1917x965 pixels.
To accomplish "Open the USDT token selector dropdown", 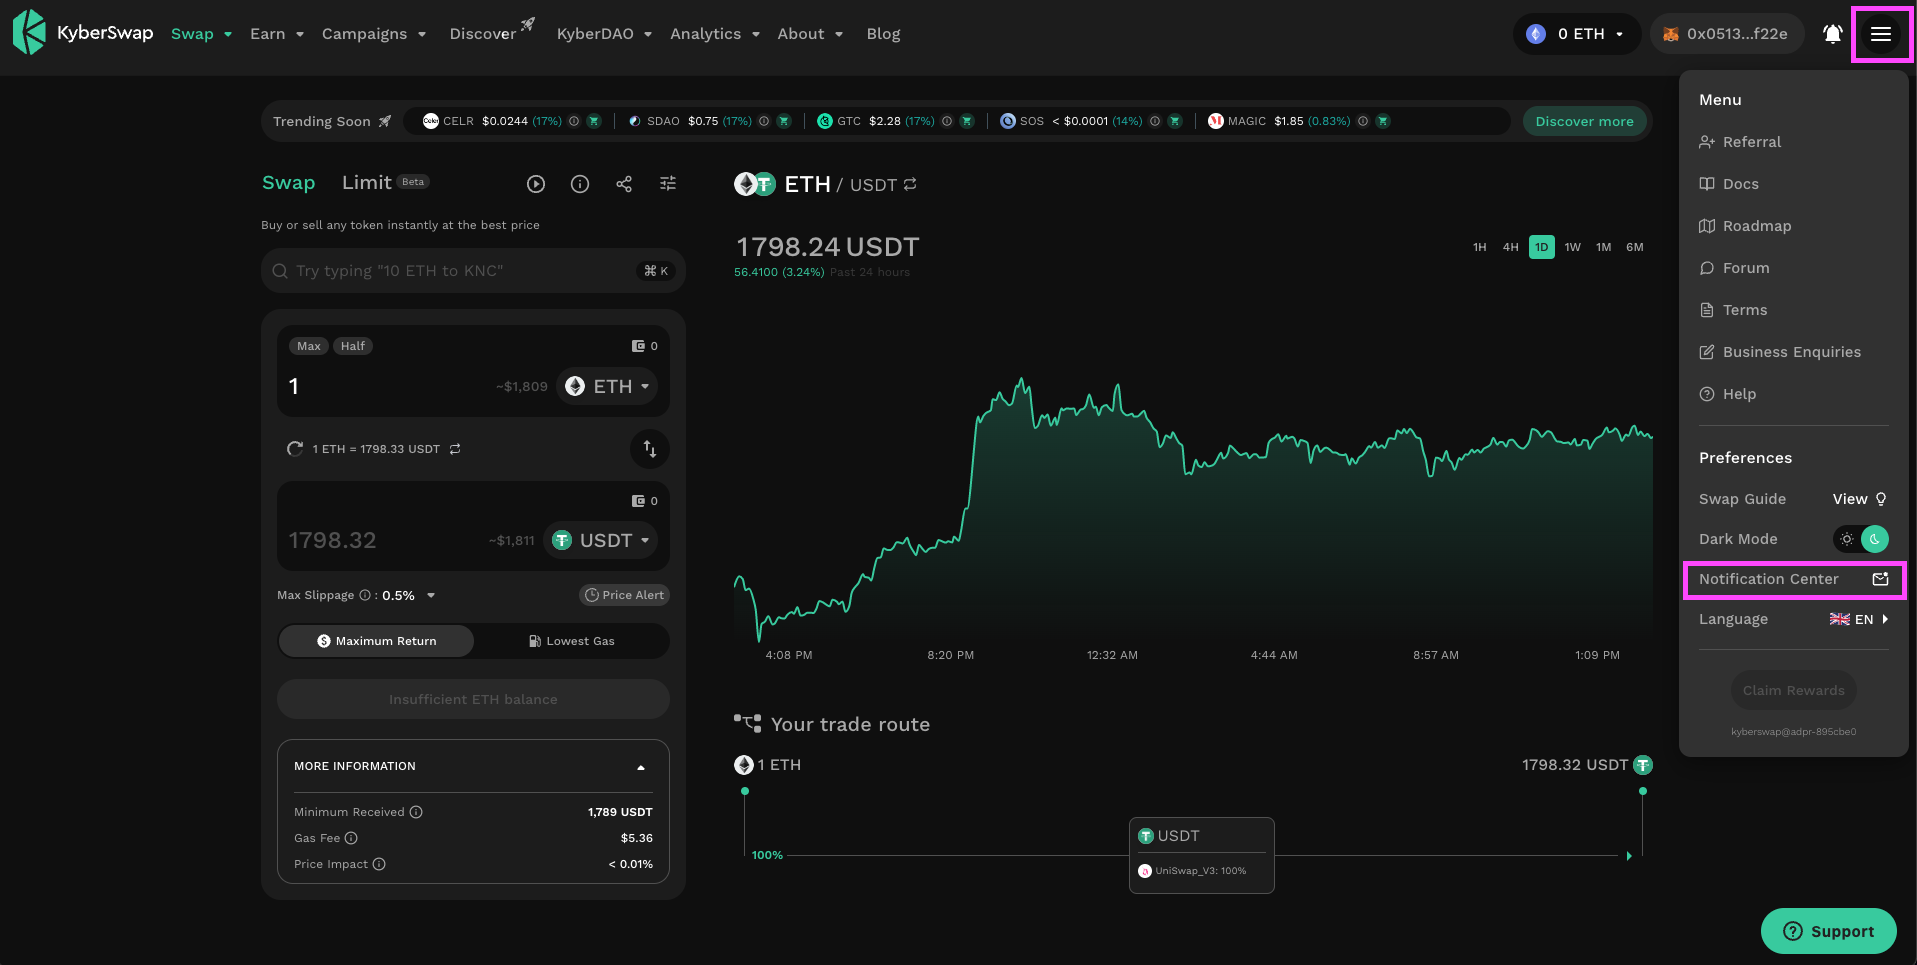I will 601,541.
